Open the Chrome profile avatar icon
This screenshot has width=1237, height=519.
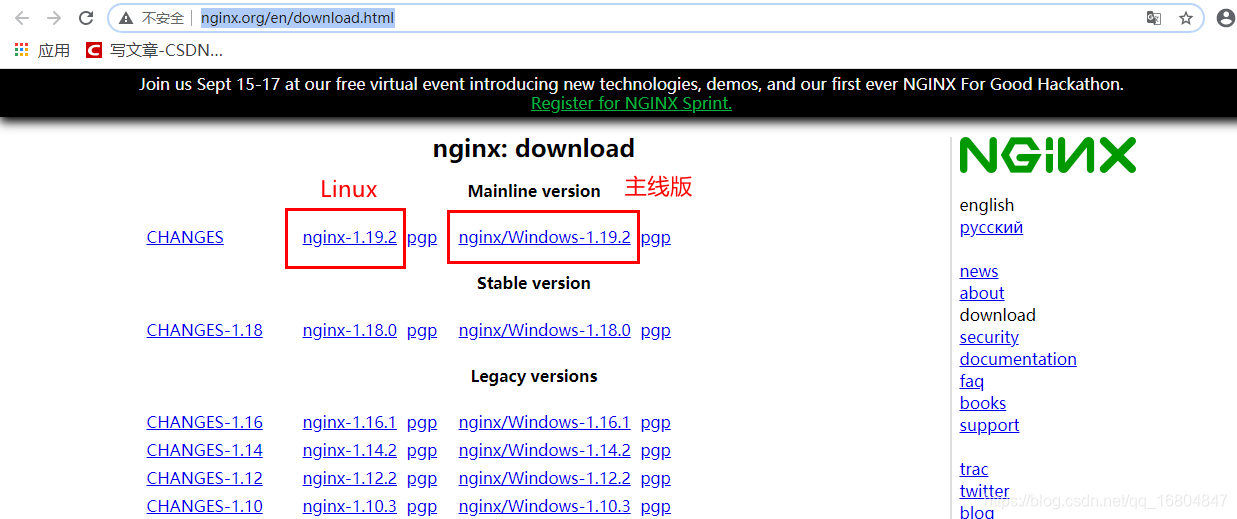1225,18
